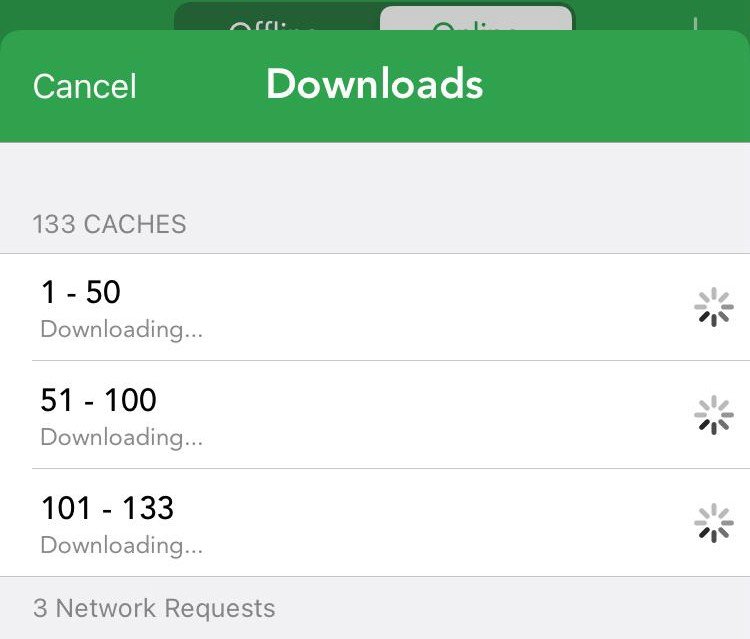Viewport: 750px width, 639px height.
Task: Click the dimmed background strip above the sheet
Action: tap(86, 14)
